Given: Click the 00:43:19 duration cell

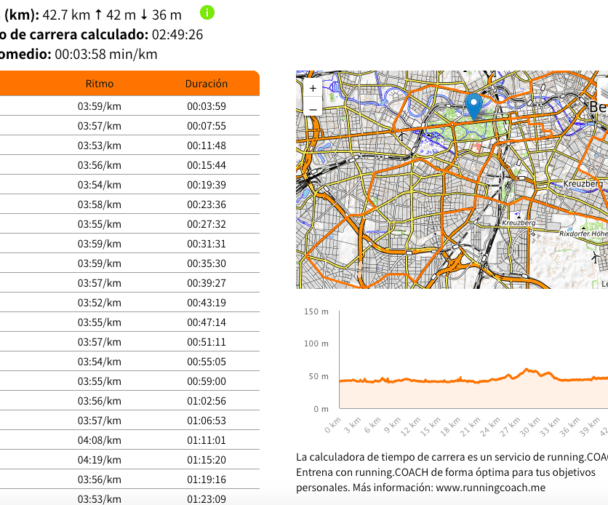Looking at the screenshot, I should (x=206, y=303).
